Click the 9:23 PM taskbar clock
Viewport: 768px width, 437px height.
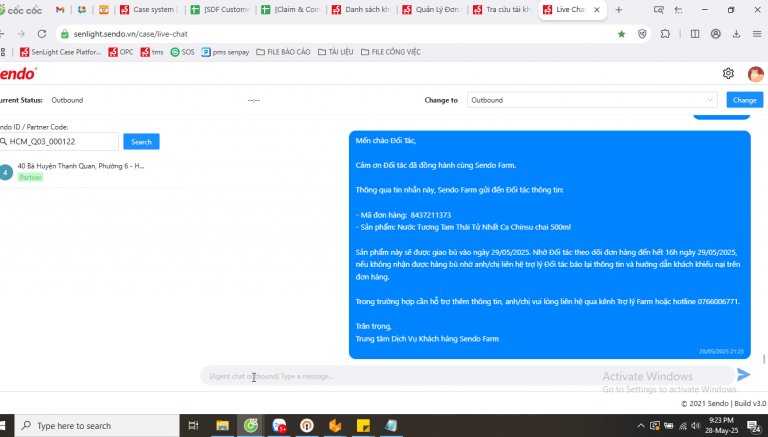721,425
